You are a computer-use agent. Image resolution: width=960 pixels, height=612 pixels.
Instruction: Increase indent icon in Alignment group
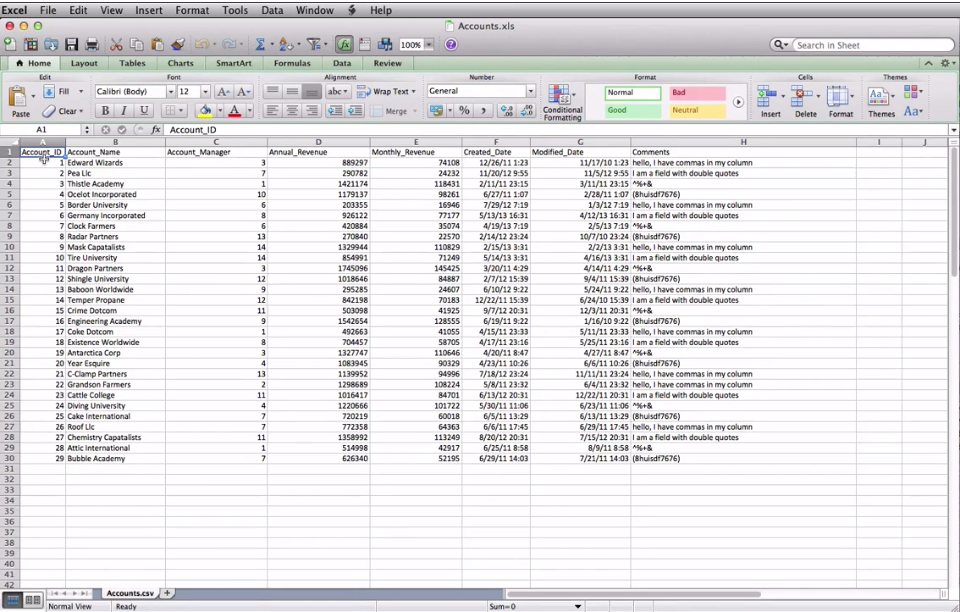point(355,111)
